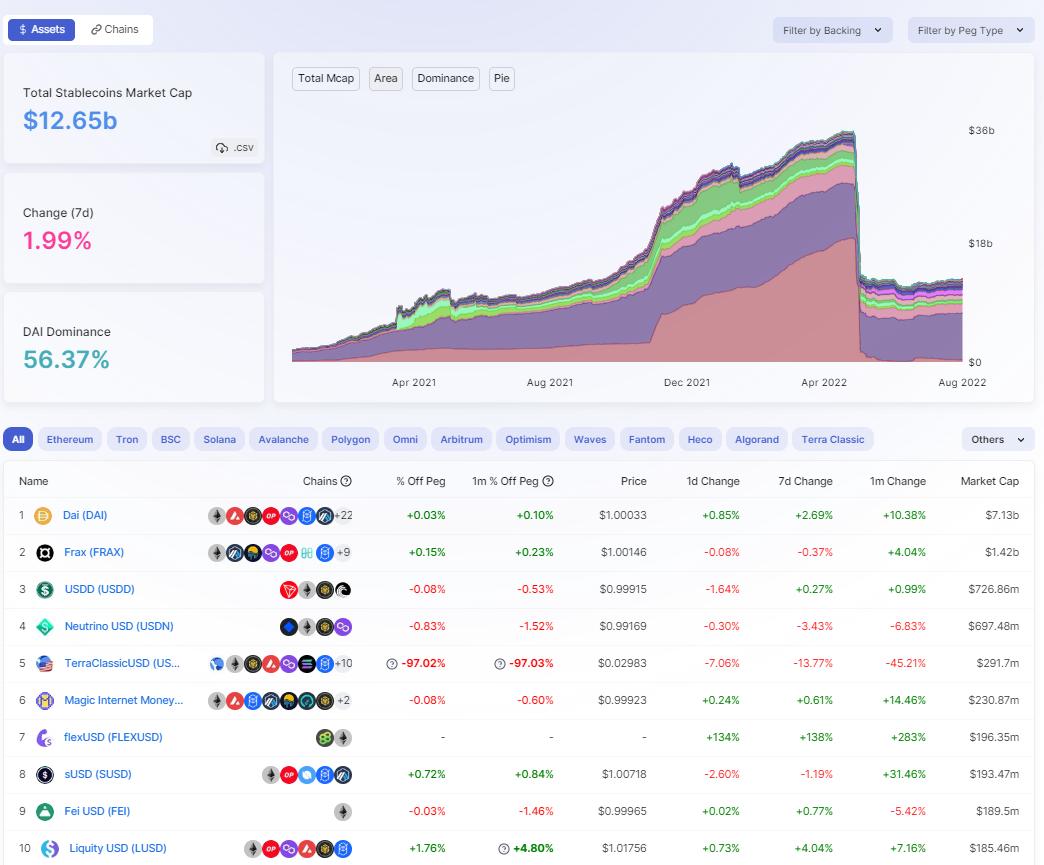Click the help icon beside 1m % Off Peg
Viewport: 1044px width, 865px height.
coord(548,481)
